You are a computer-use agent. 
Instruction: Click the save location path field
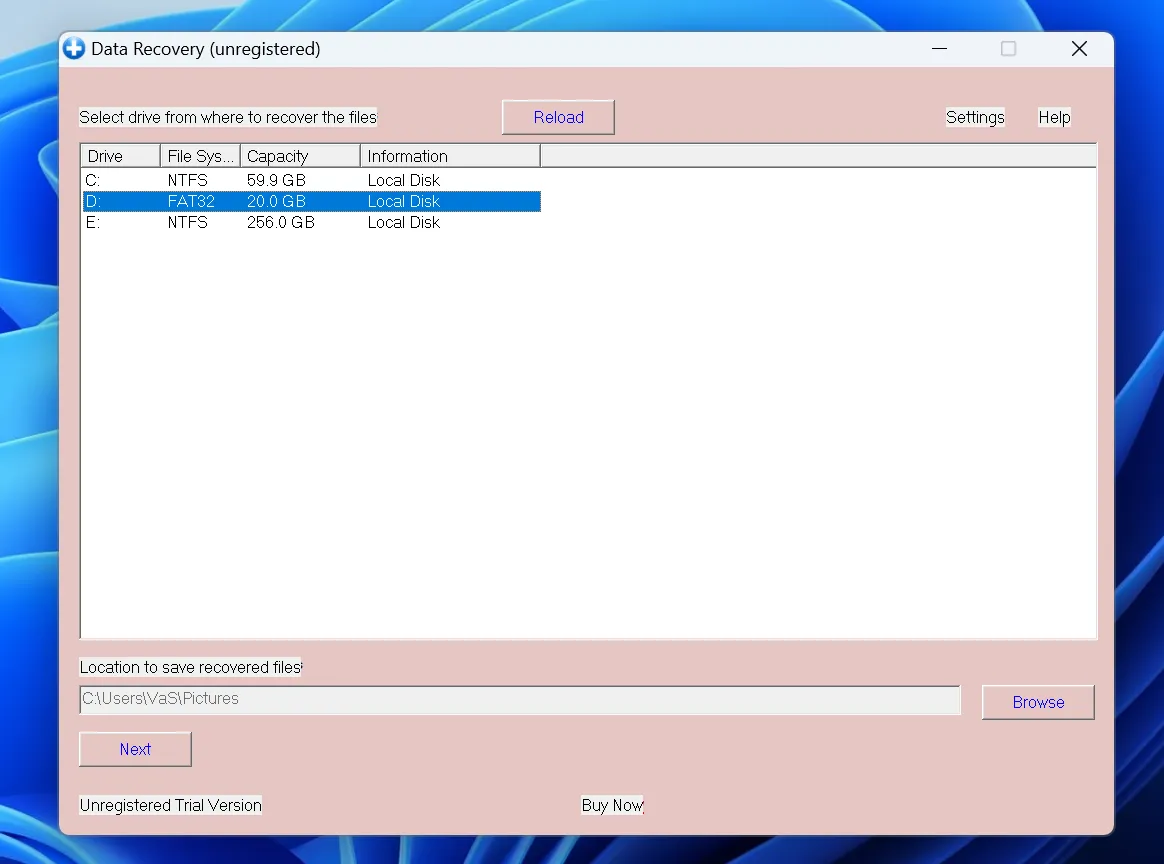(x=520, y=700)
